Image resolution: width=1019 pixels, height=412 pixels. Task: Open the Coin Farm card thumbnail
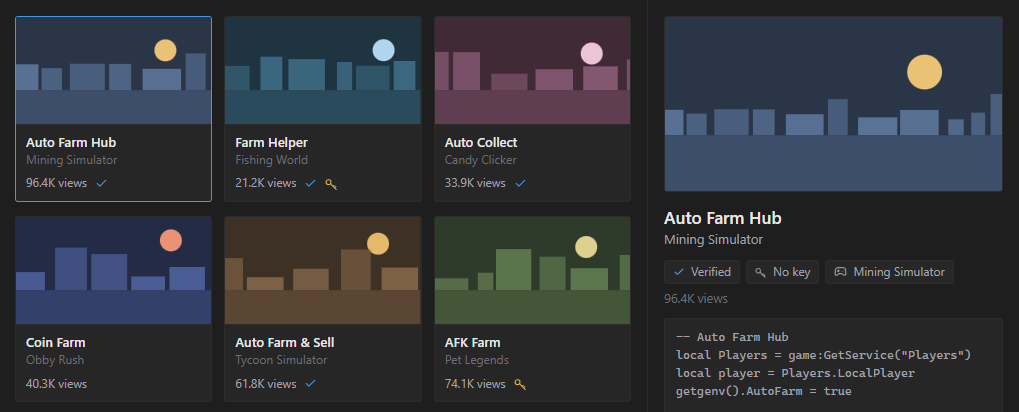coord(114,270)
